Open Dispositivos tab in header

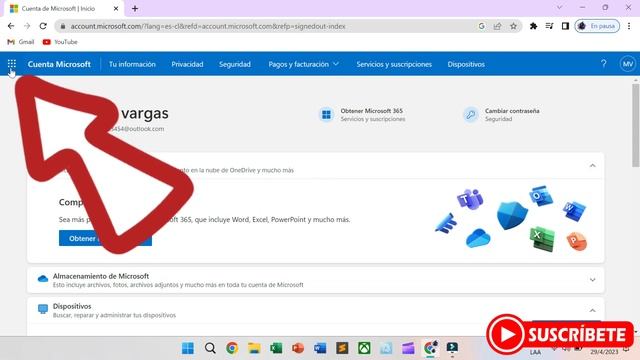click(466, 64)
